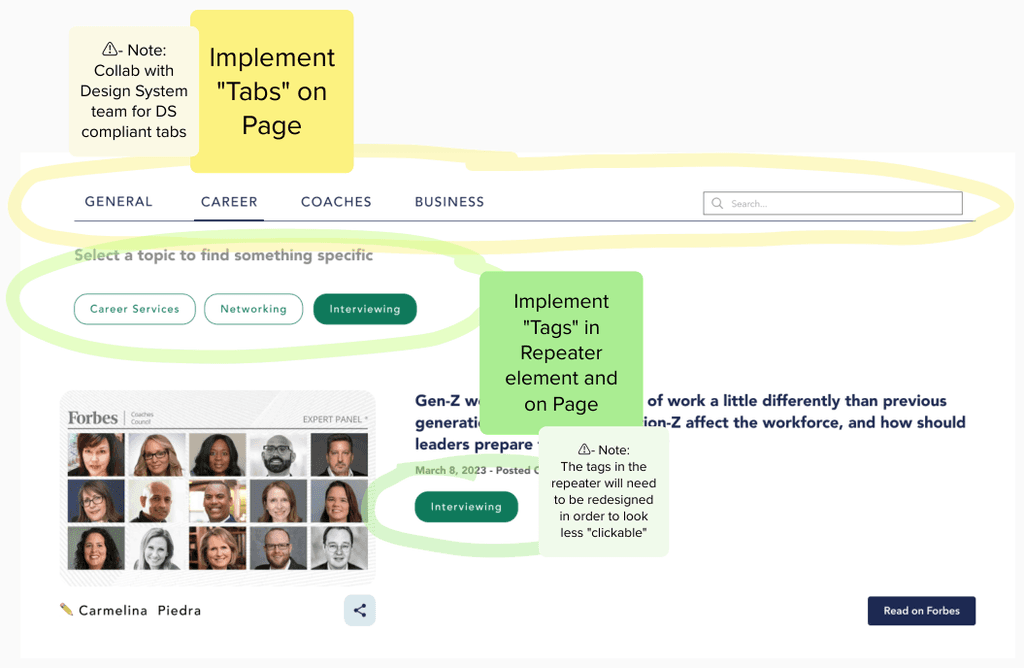The image size is (1024, 668).
Task: Select the COACHES tab
Action: (336, 201)
